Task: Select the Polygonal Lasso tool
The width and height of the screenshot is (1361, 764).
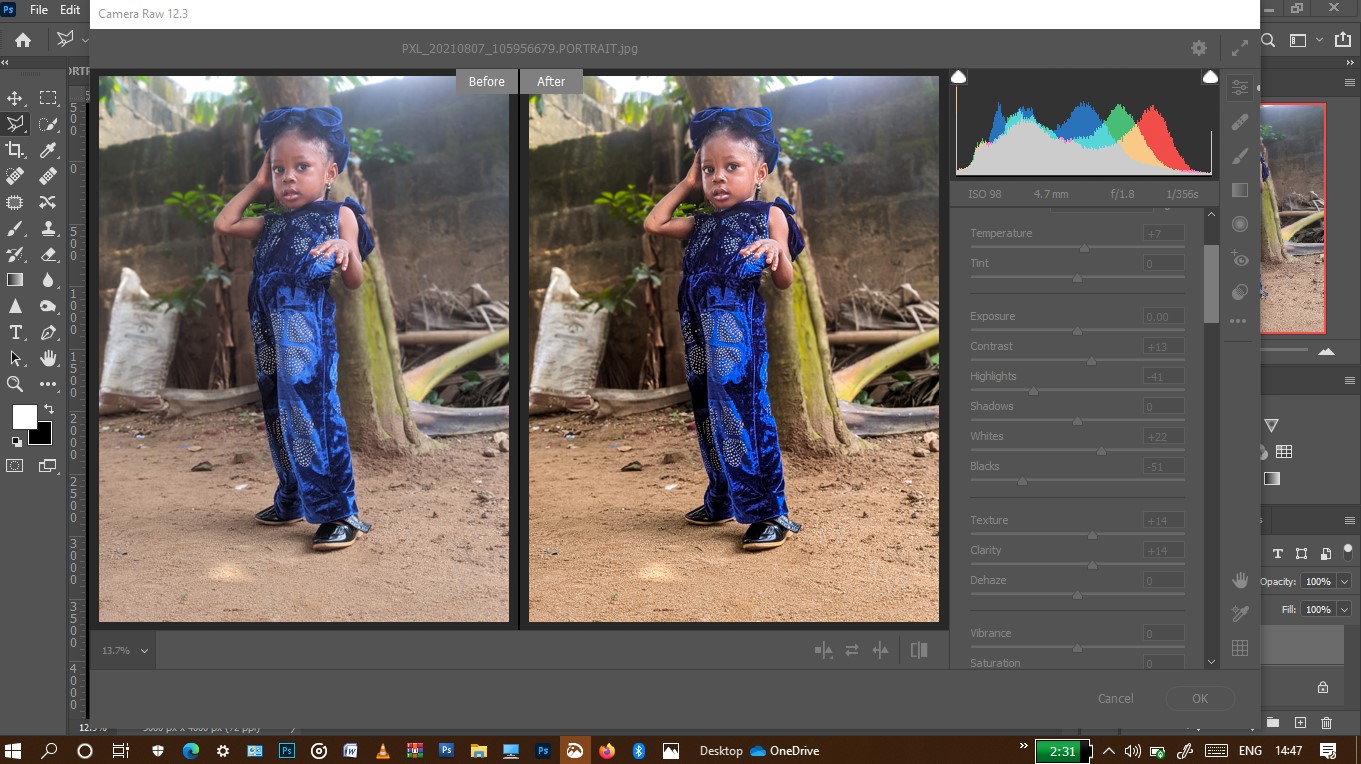Action: pyautogui.click(x=15, y=124)
